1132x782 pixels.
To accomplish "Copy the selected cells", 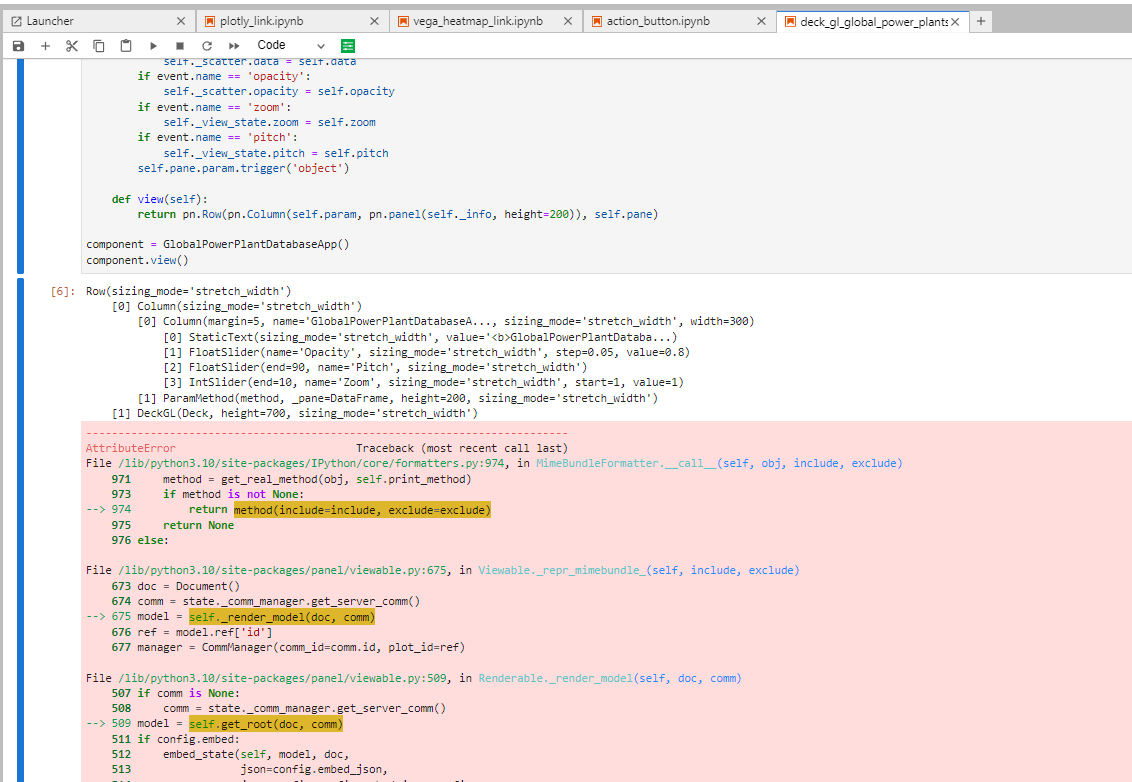I will click(x=98, y=45).
